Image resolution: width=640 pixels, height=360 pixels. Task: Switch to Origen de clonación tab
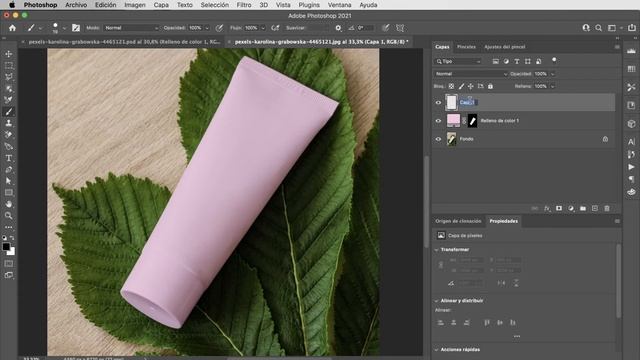coord(458,221)
